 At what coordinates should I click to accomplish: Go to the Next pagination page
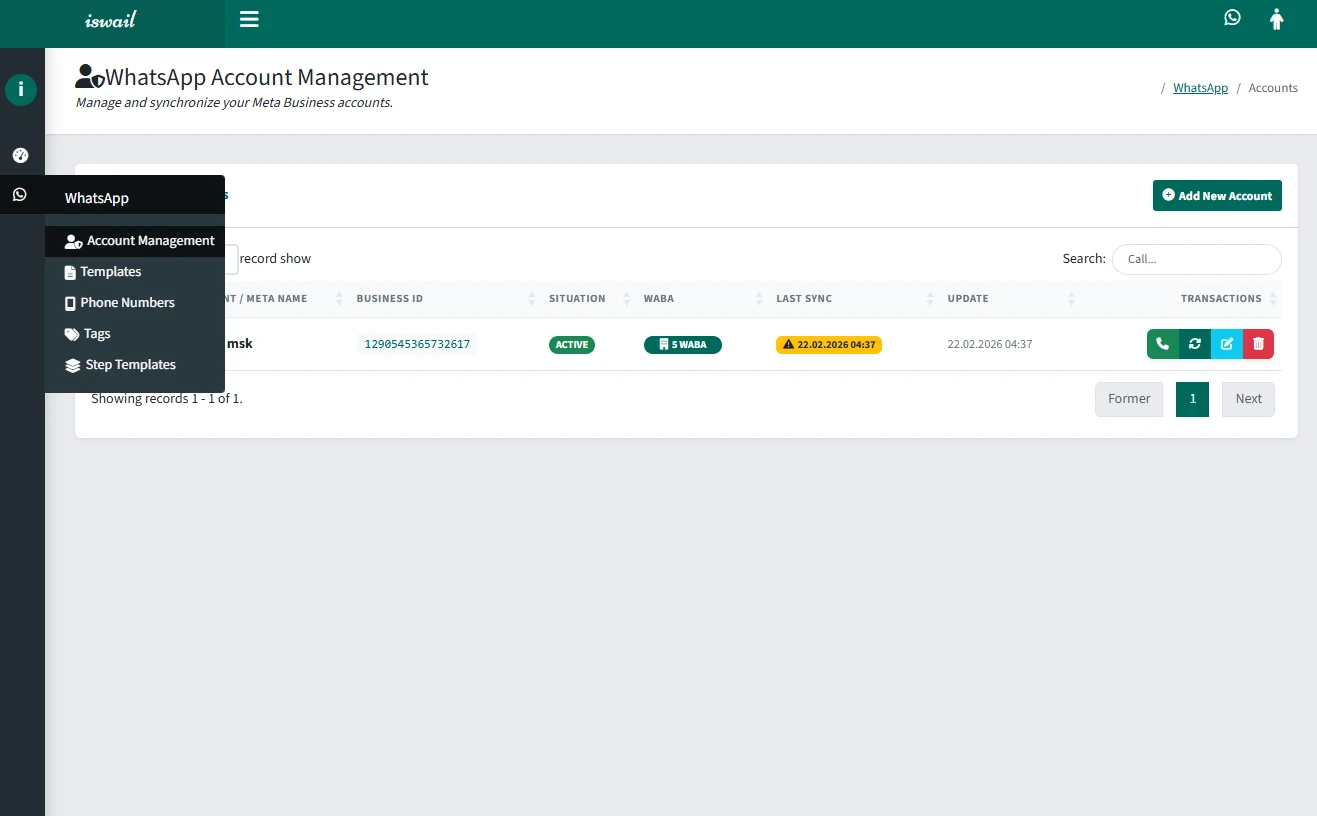(1248, 399)
